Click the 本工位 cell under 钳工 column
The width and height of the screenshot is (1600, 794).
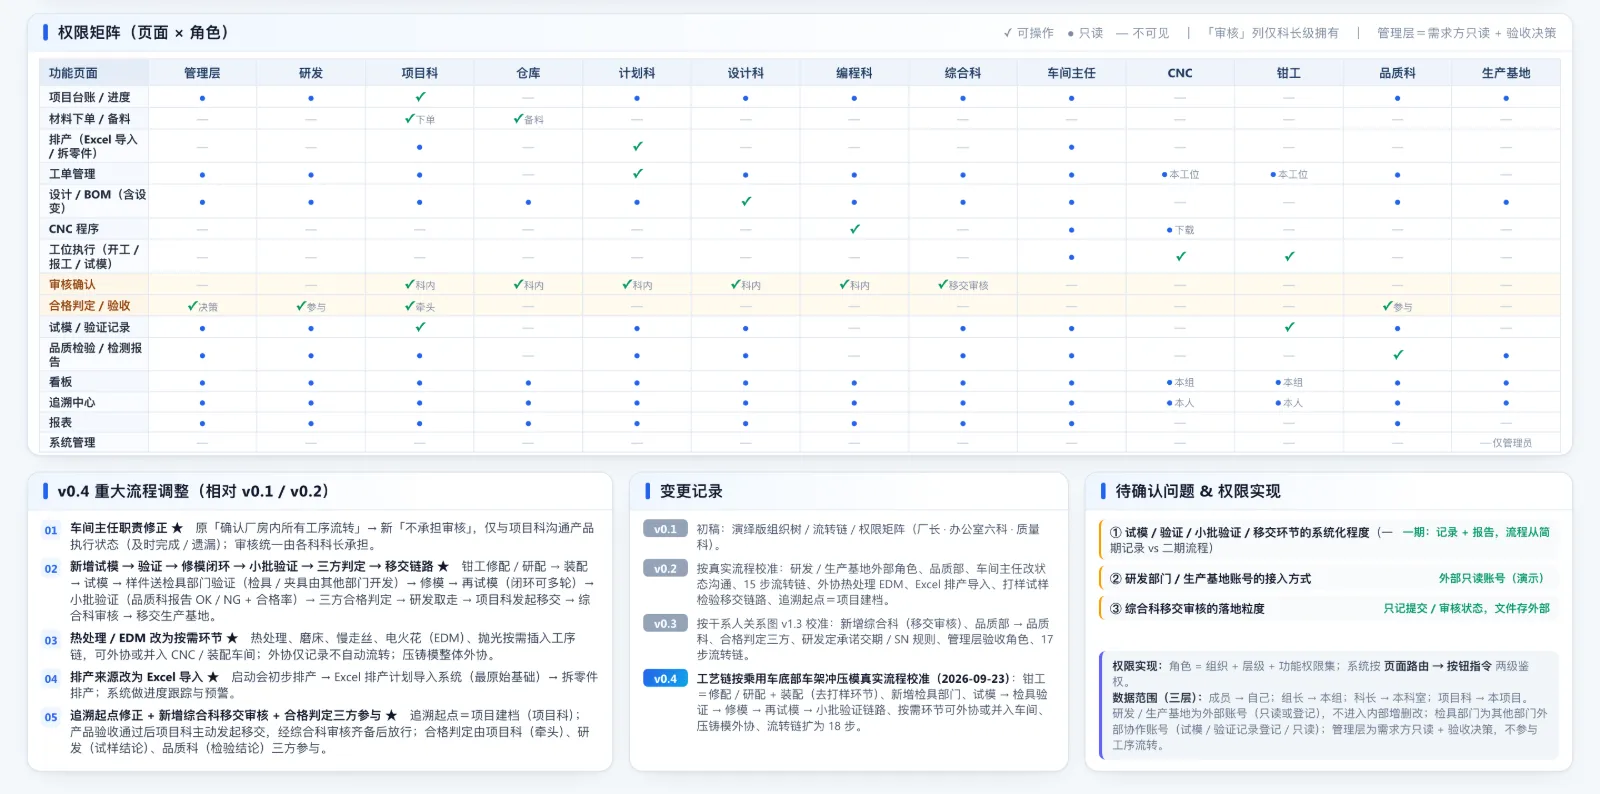pyautogui.click(x=1289, y=175)
